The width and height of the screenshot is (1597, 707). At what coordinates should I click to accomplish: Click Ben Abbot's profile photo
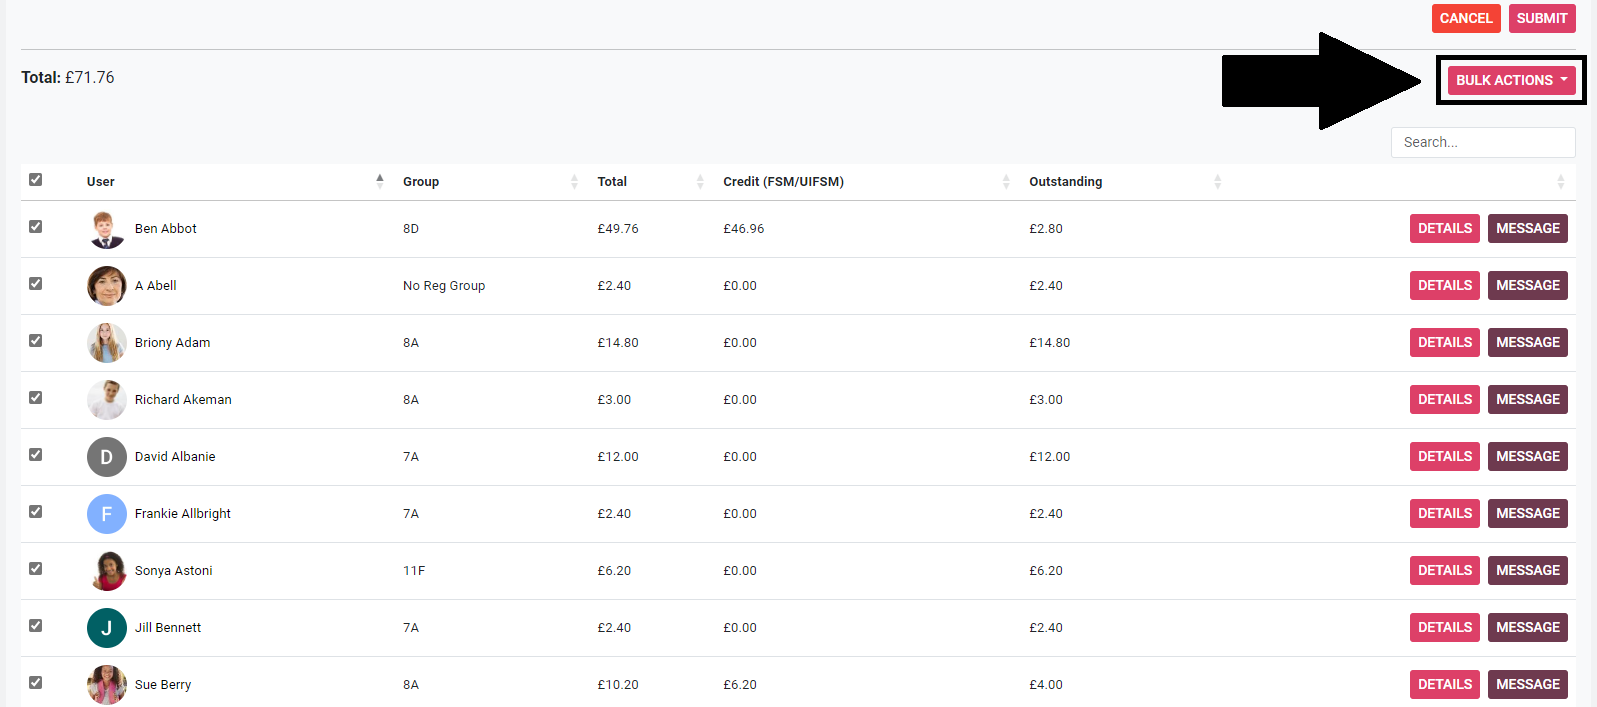click(106, 229)
